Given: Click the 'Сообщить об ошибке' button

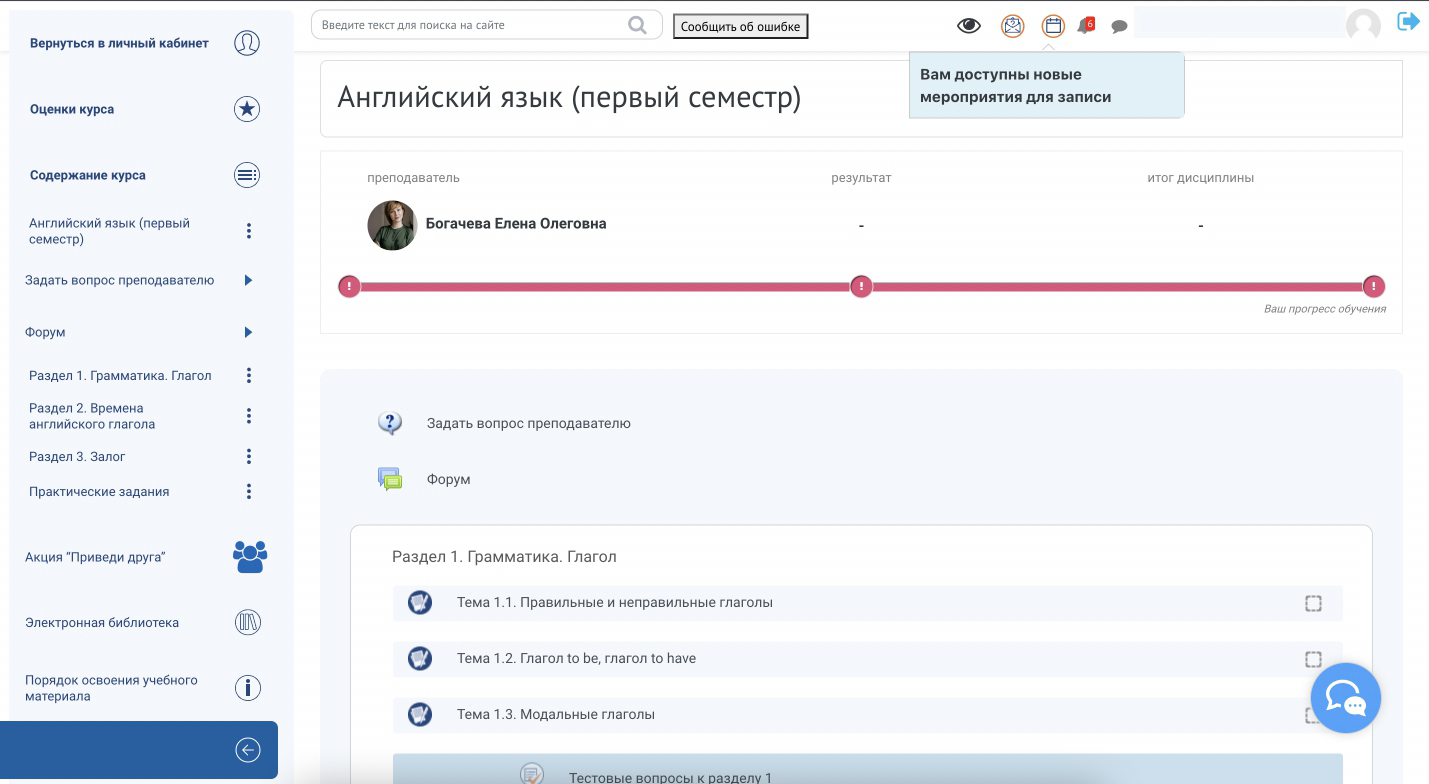Looking at the screenshot, I should pos(740,27).
